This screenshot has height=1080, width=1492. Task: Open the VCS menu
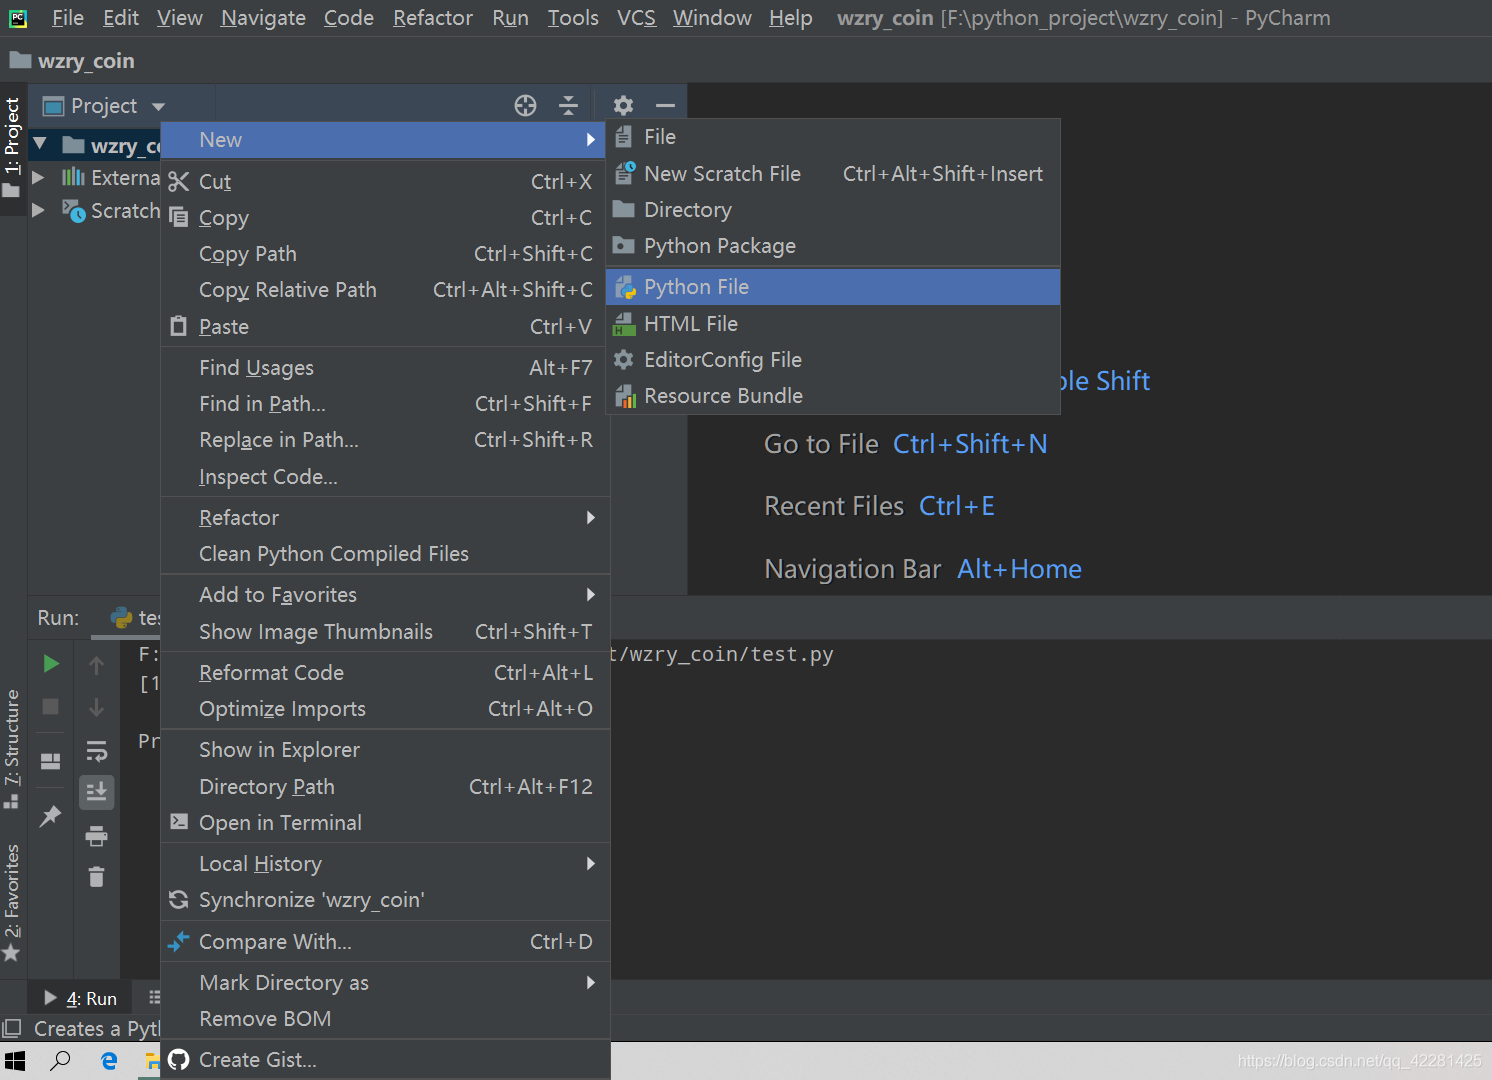pyautogui.click(x=636, y=18)
